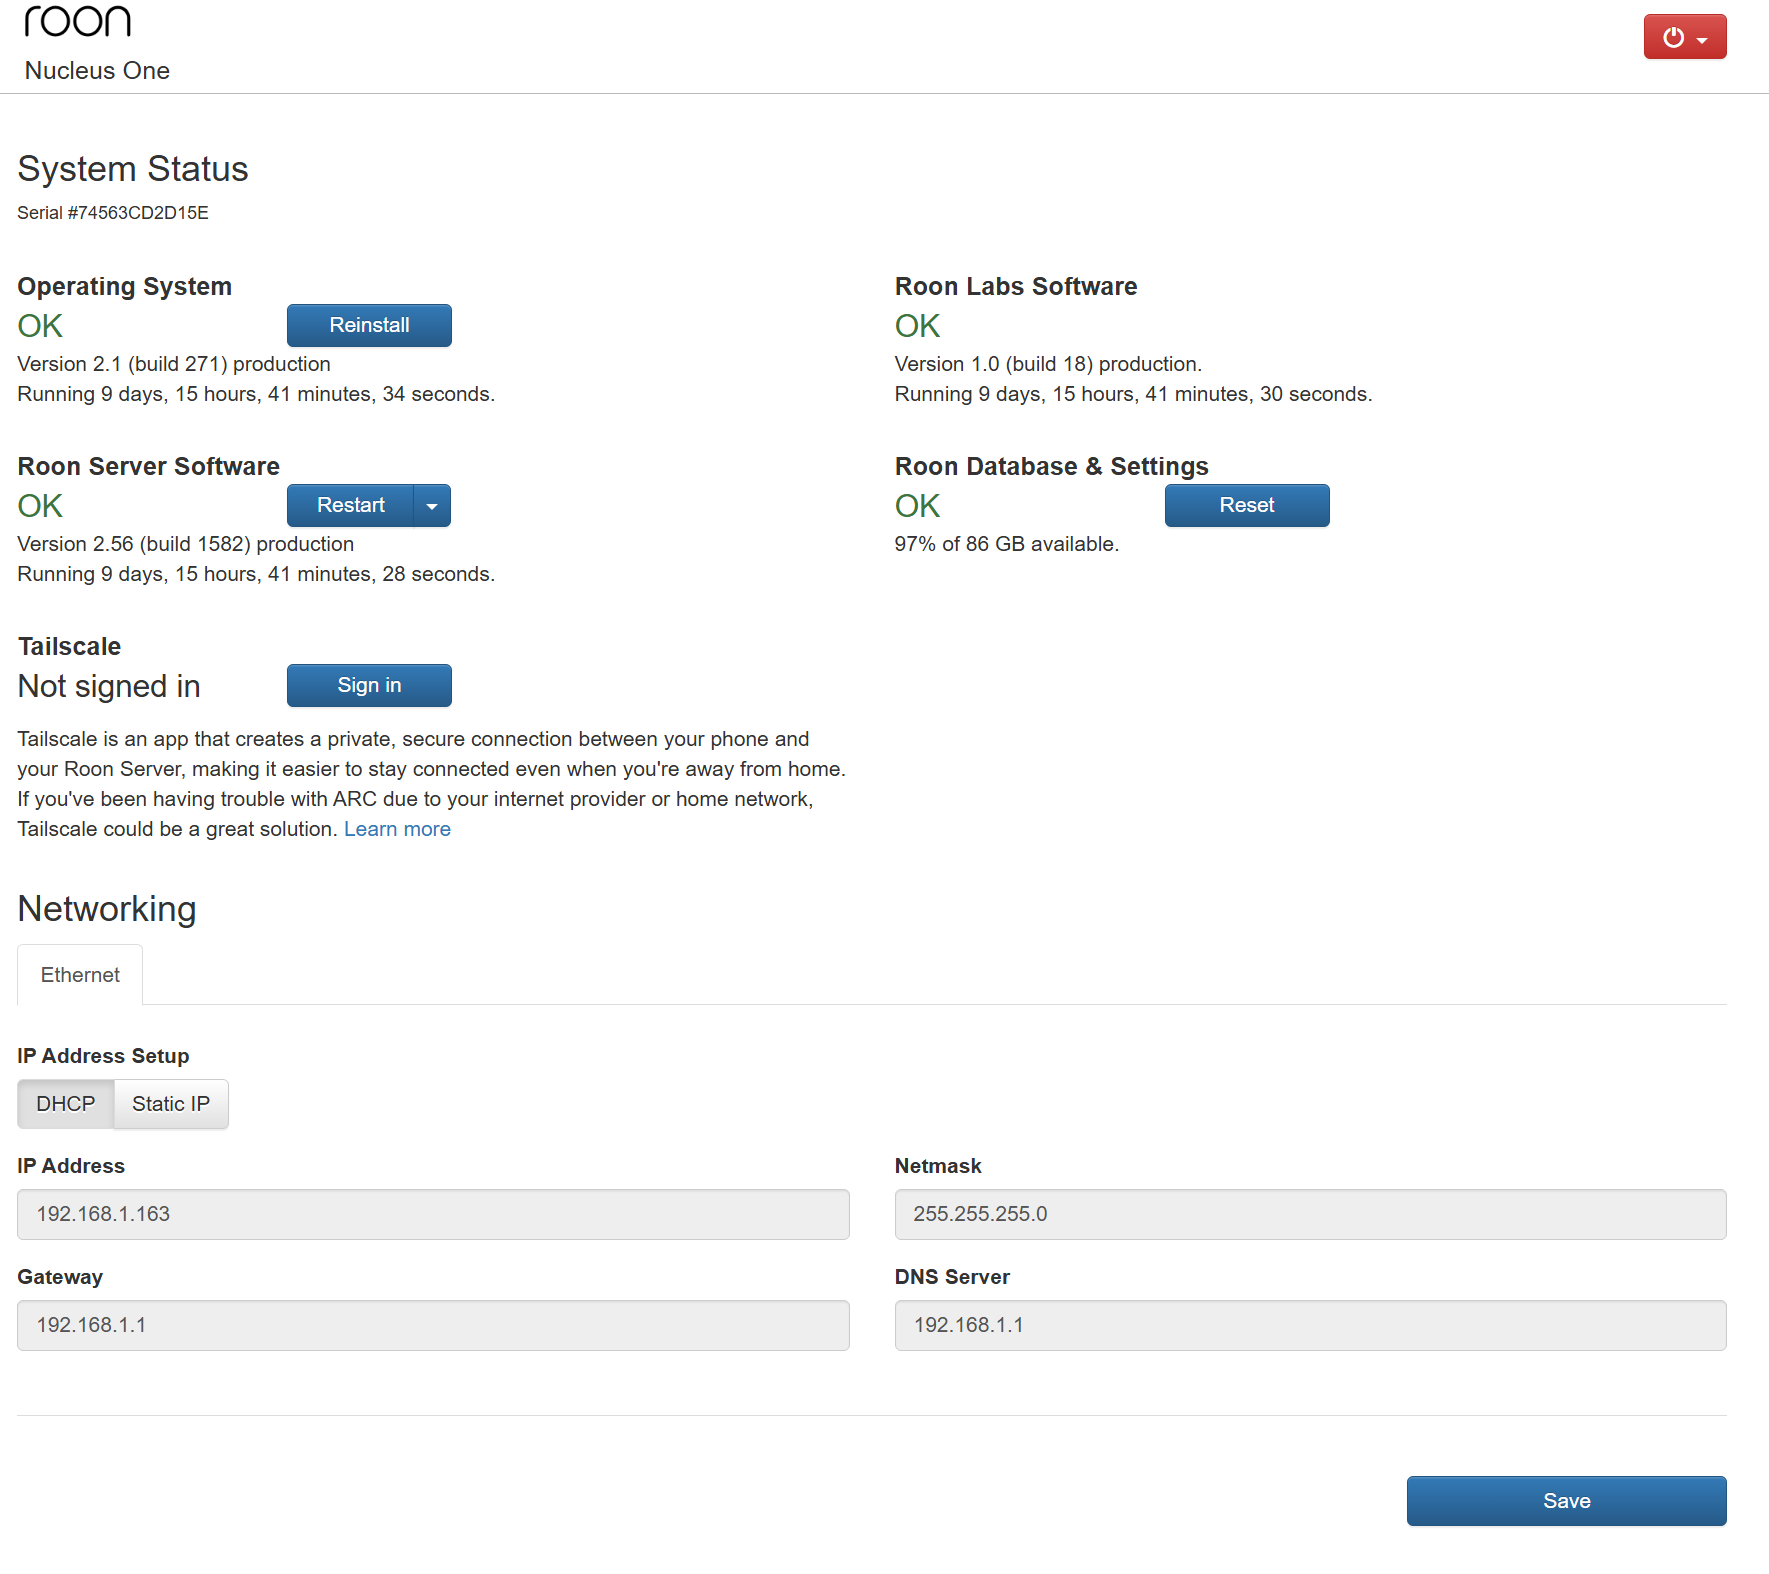Click the DNS Server field

click(1310, 1325)
